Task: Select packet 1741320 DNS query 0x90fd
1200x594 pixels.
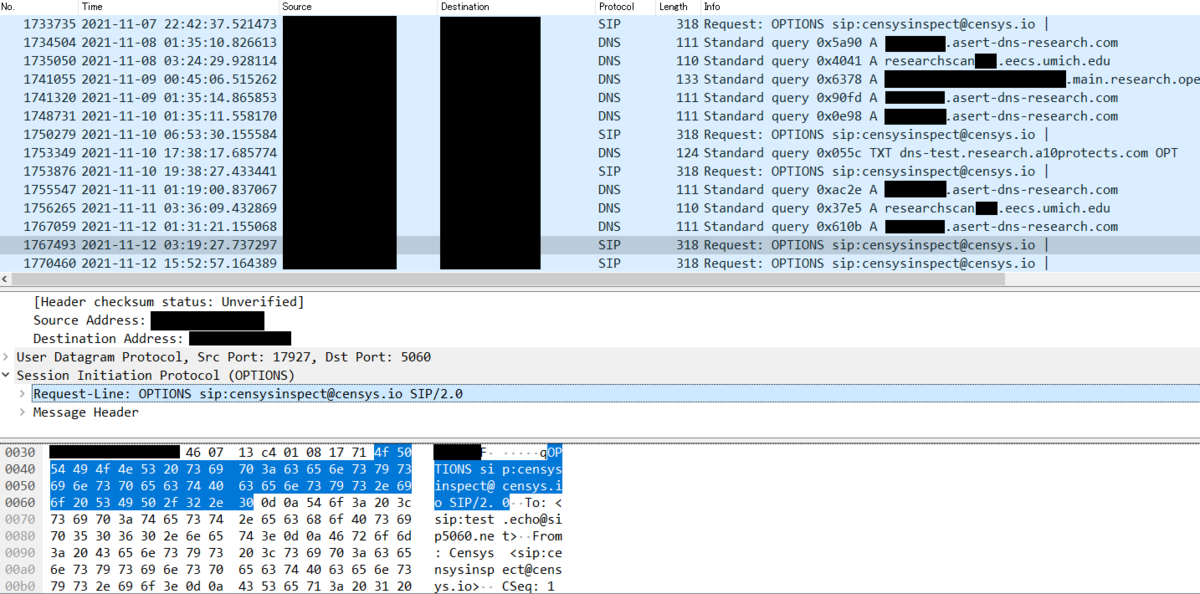Action: (x=600, y=97)
